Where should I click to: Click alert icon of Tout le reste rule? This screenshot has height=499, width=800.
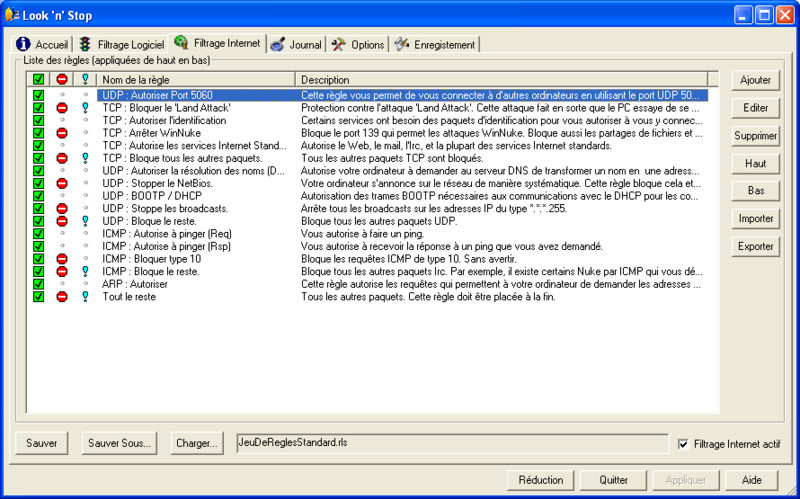pyautogui.click(x=85, y=296)
